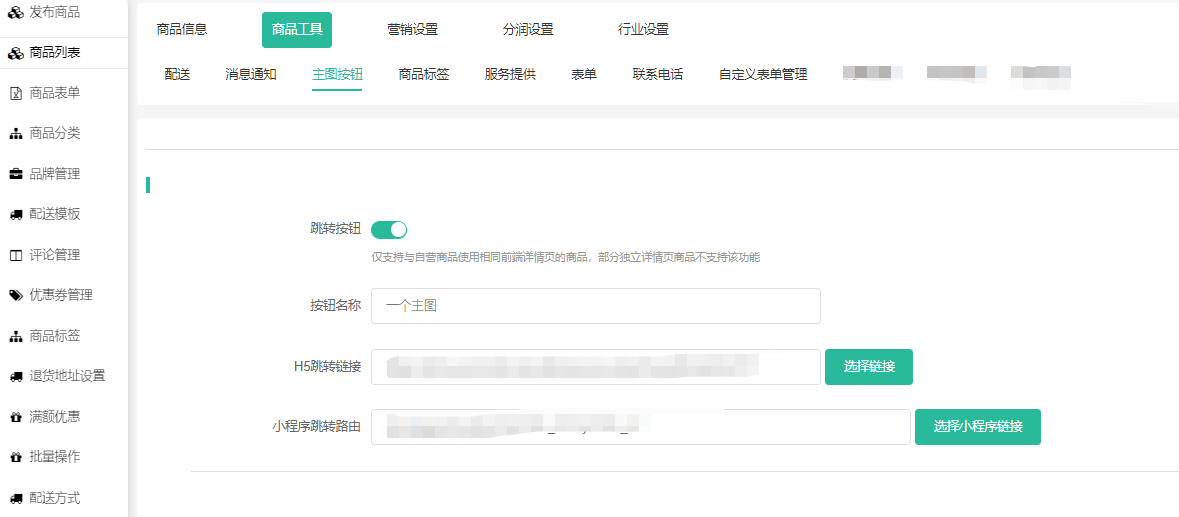Image resolution: width=1179 pixels, height=517 pixels.
Task: Click the 发布商品 sidebar icon
Action: click(15, 12)
